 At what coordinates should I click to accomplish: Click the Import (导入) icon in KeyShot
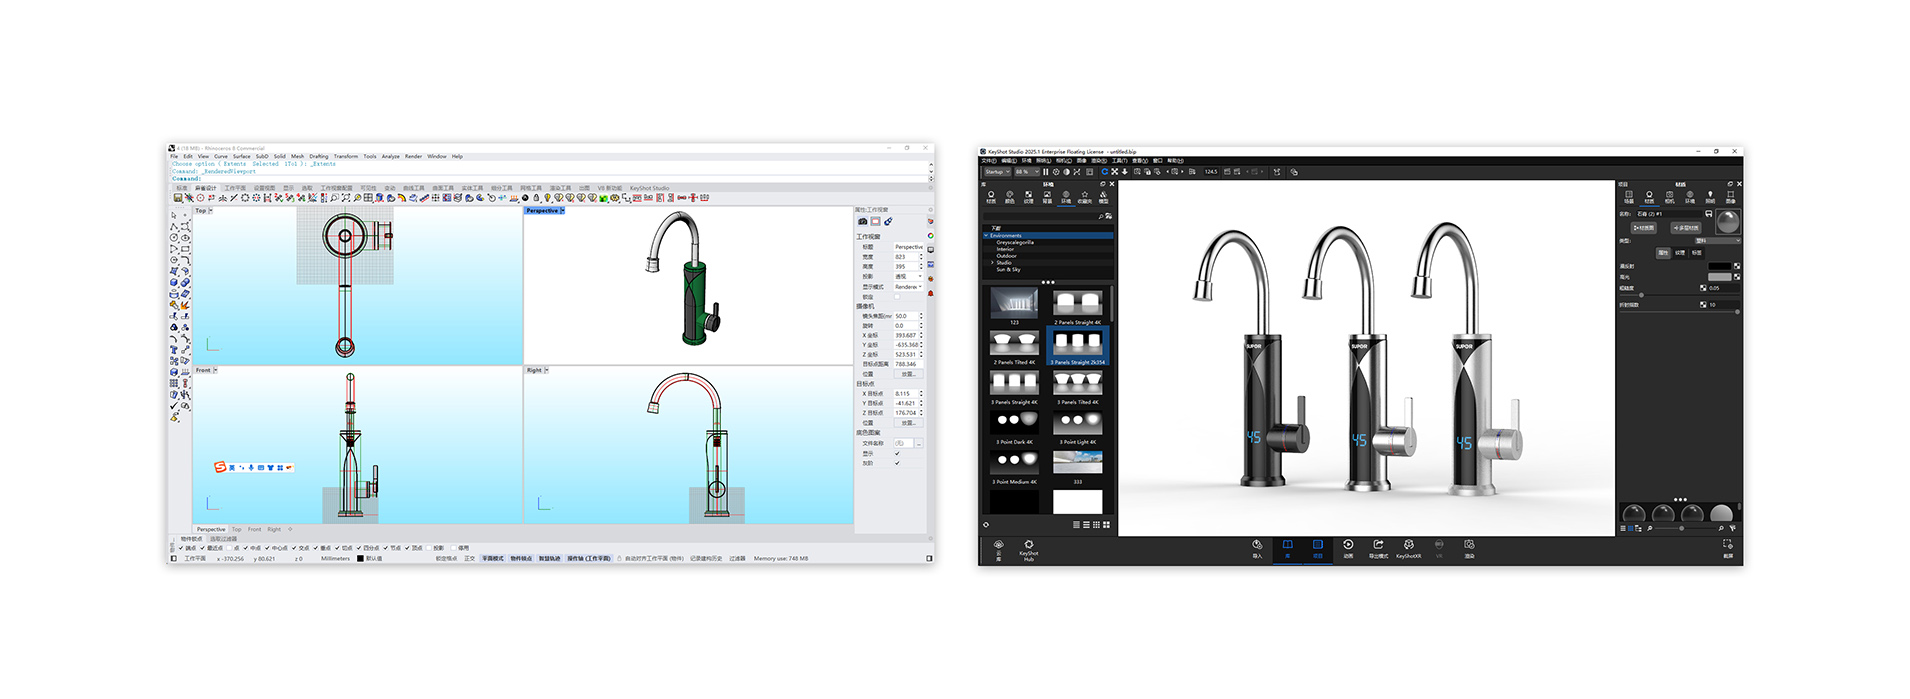click(x=1257, y=547)
